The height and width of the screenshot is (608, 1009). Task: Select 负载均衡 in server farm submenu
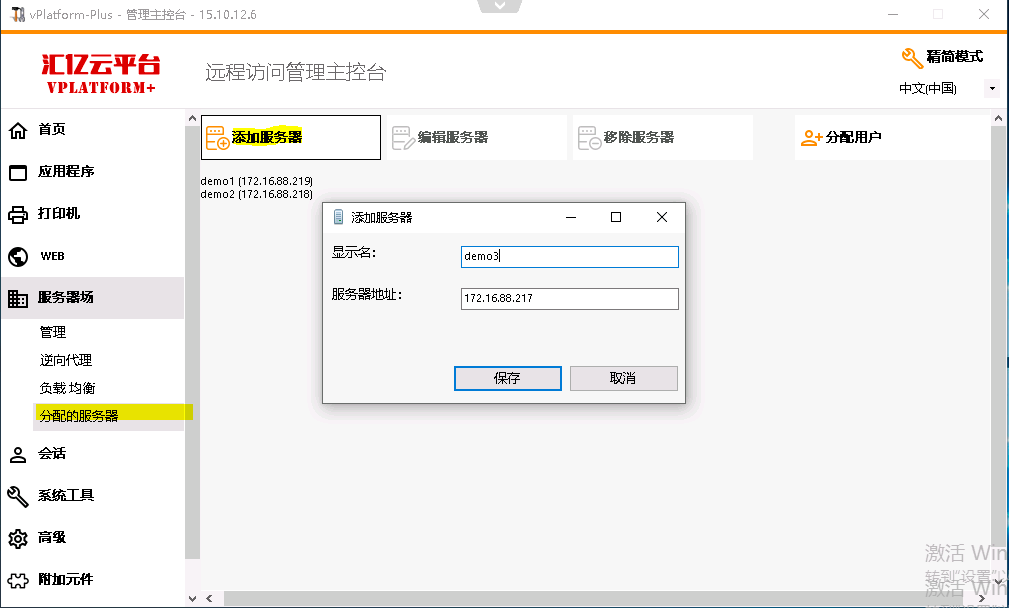coord(68,388)
